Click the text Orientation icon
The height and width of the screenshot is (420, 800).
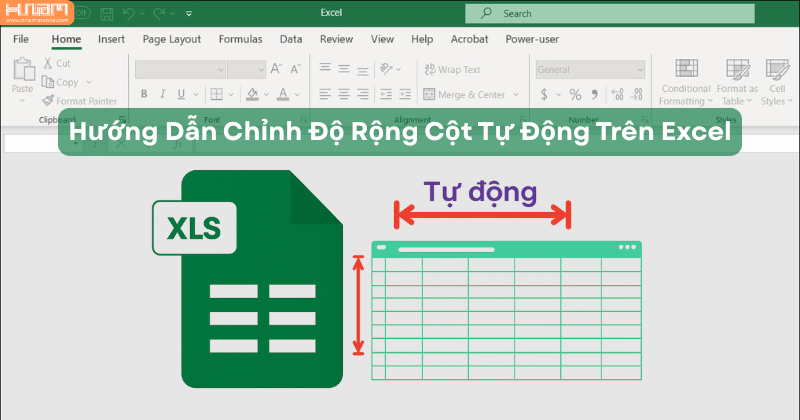coord(386,68)
